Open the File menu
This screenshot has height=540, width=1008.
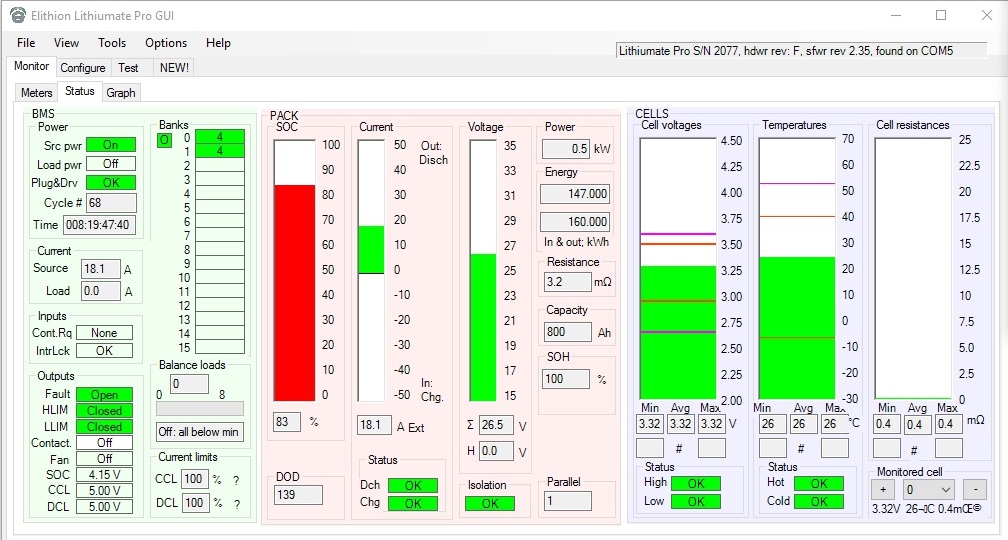click(x=26, y=43)
